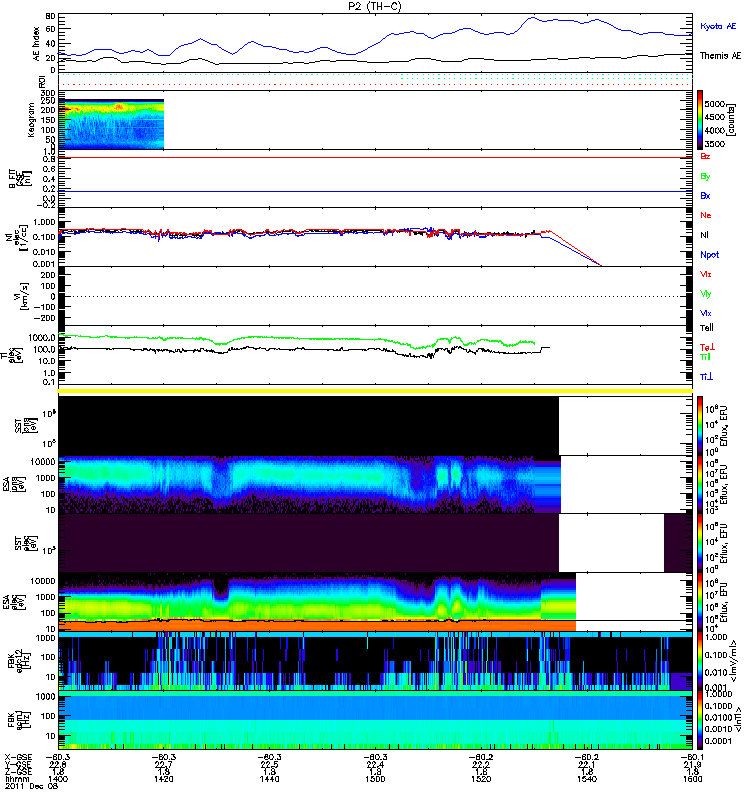
Task: Click the plot title P2 (TH-C)
Action: pos(375,6)
